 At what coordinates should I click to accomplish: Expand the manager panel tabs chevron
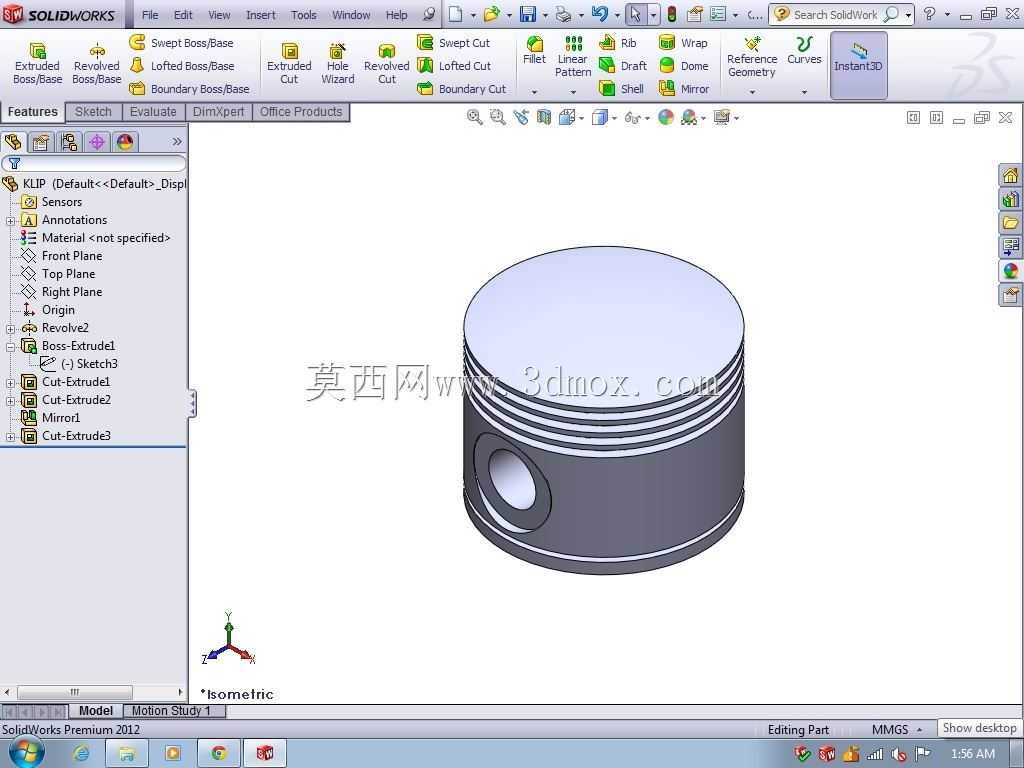coord(177,142)
